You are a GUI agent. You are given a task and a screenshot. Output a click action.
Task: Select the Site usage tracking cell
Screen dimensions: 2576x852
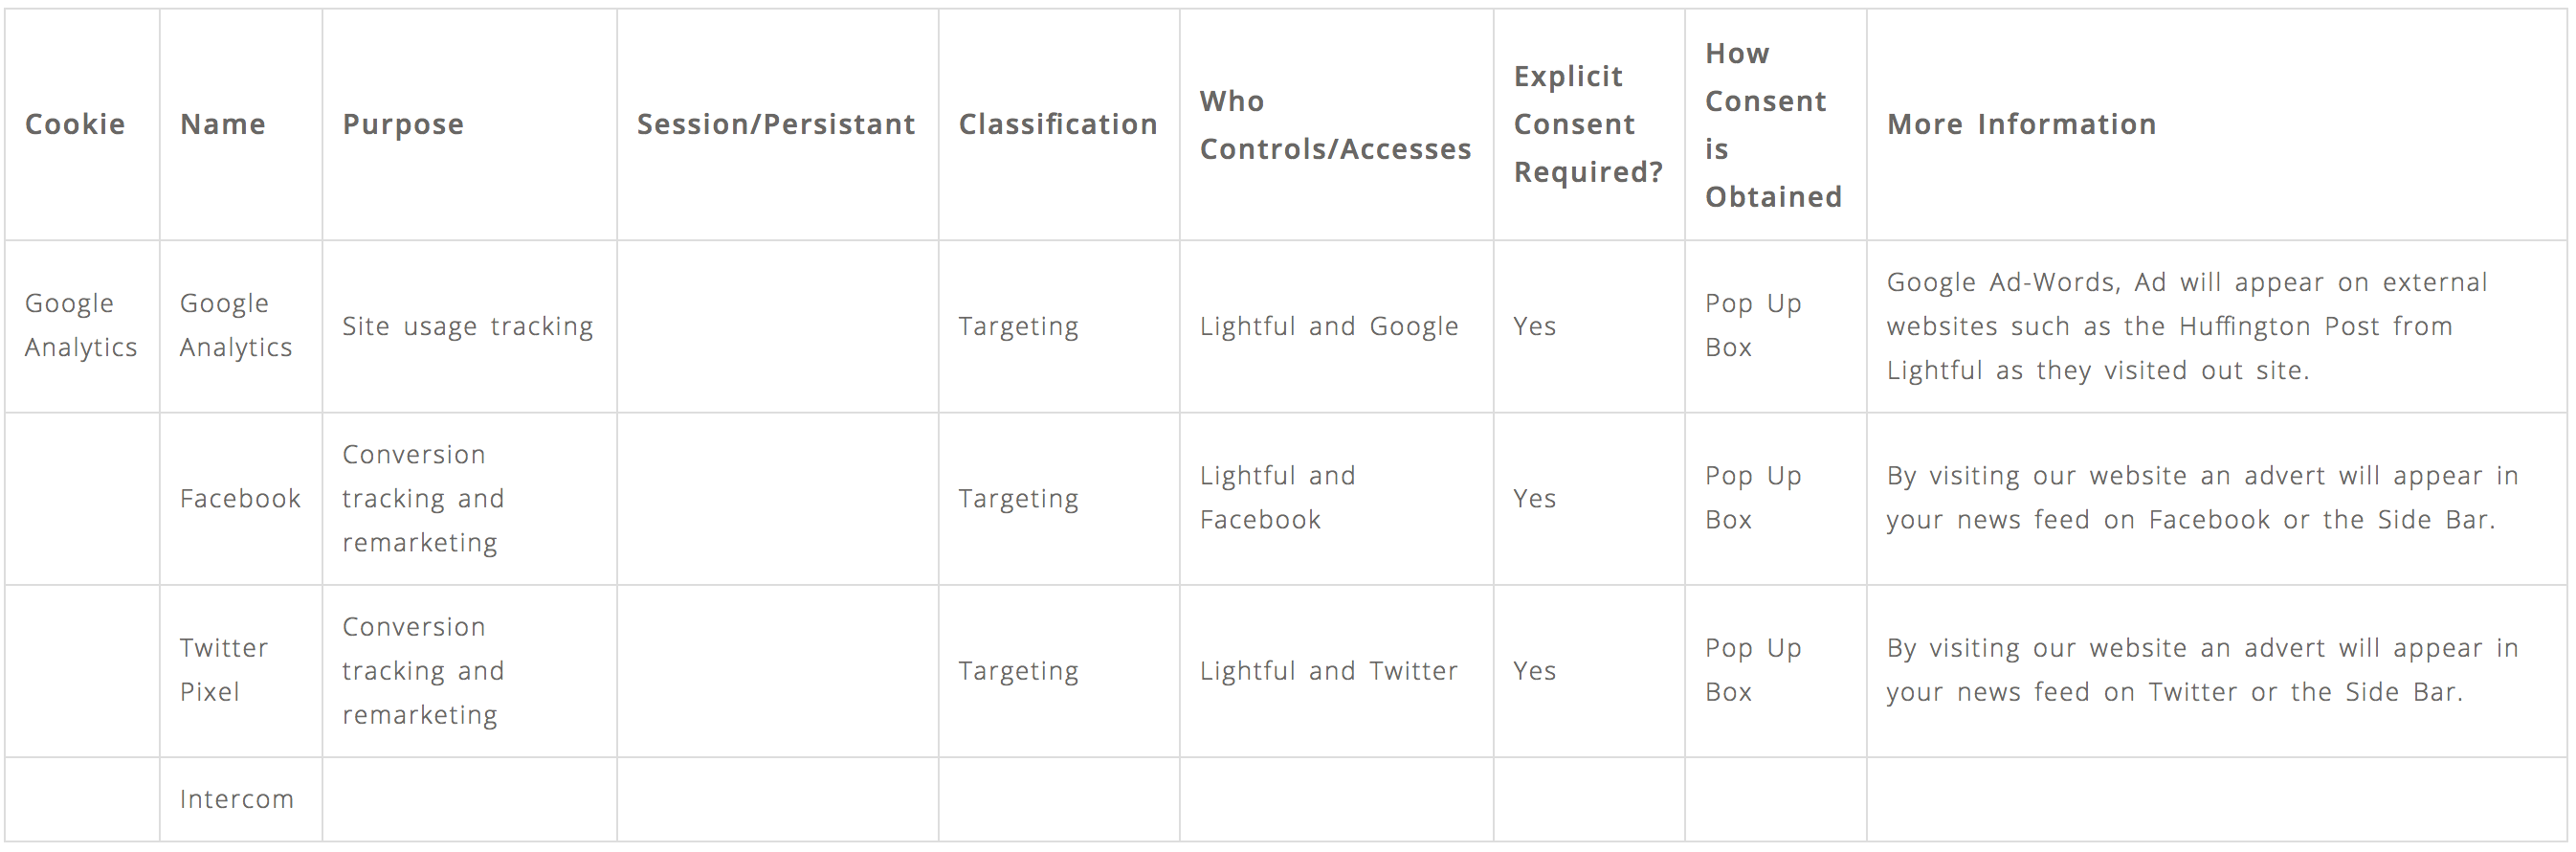(x=467, y=326)
